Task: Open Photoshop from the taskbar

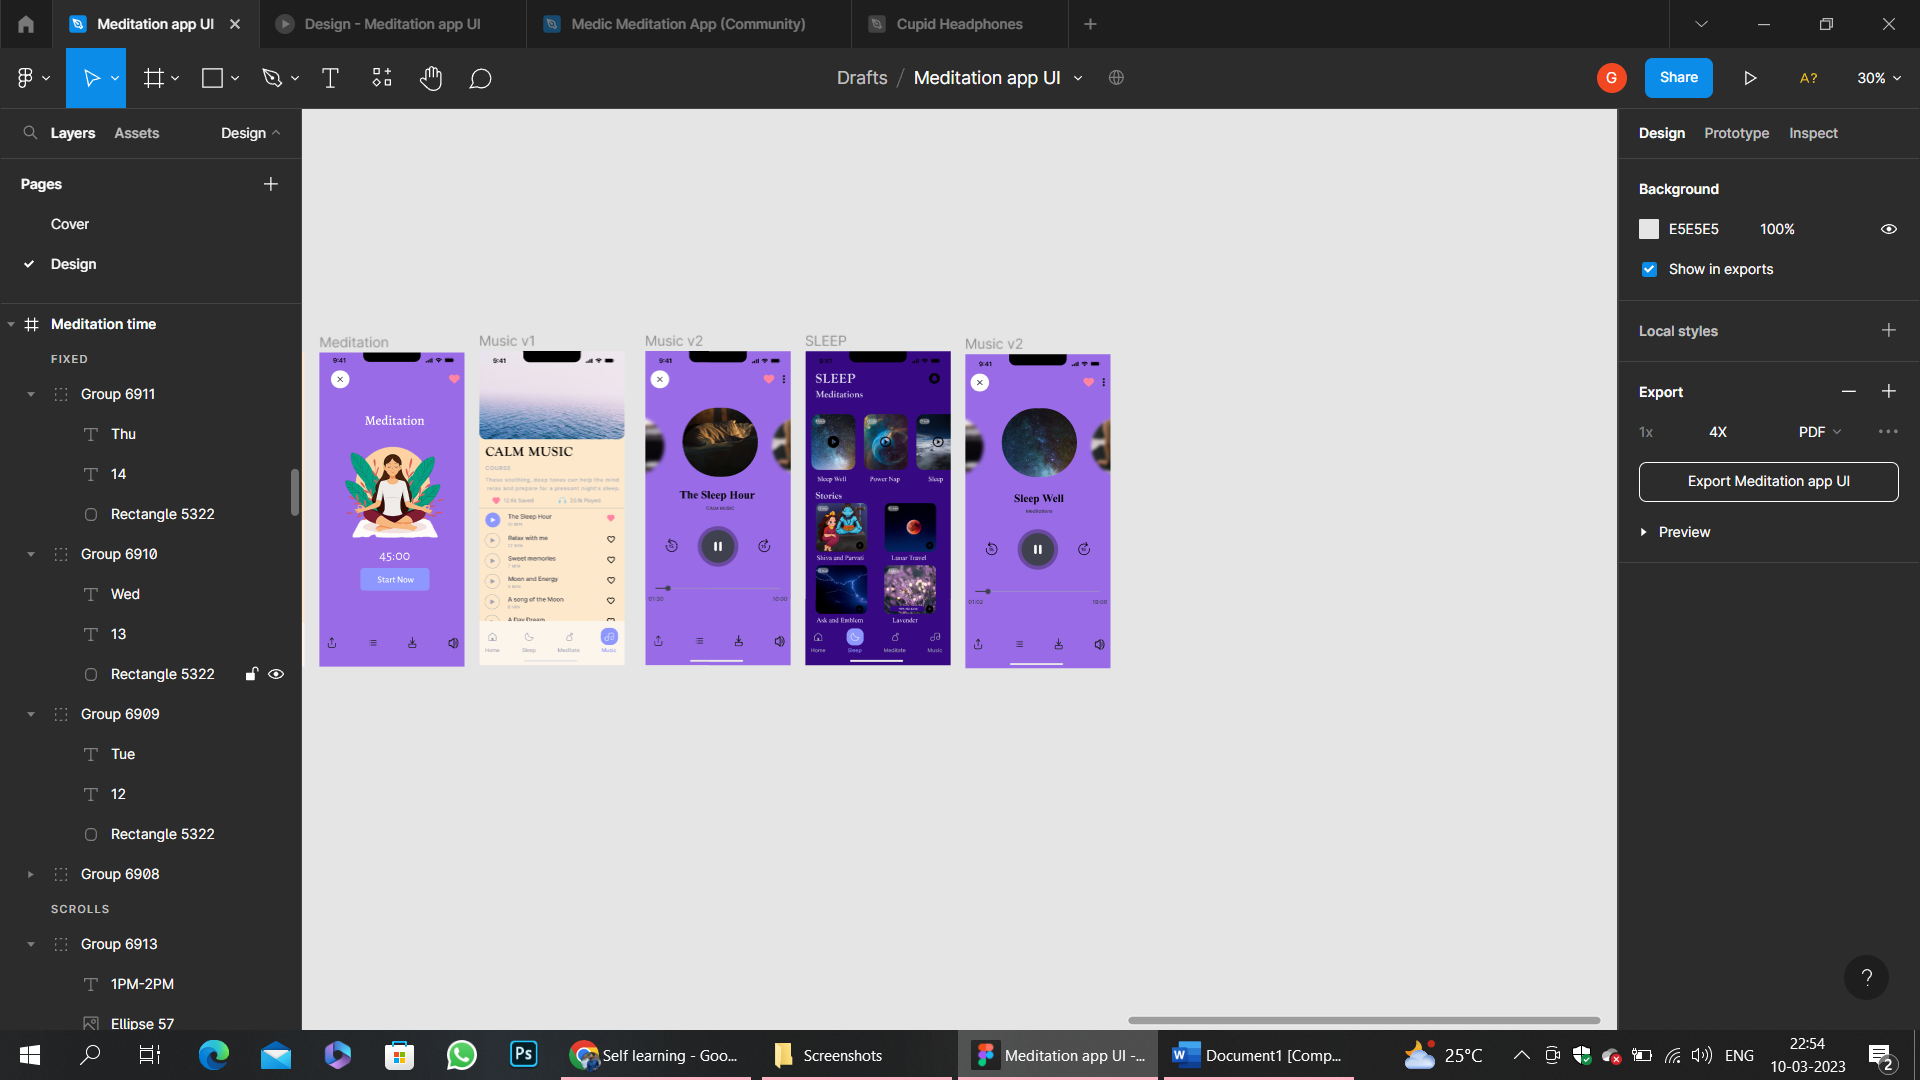Action: (x=523, y=1054)
